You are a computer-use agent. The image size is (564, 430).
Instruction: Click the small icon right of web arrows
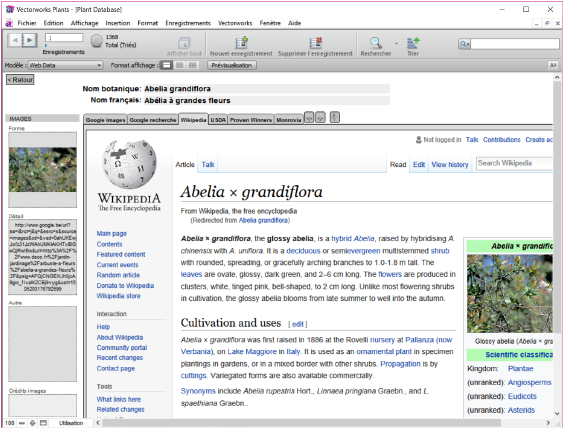point(335,117)
